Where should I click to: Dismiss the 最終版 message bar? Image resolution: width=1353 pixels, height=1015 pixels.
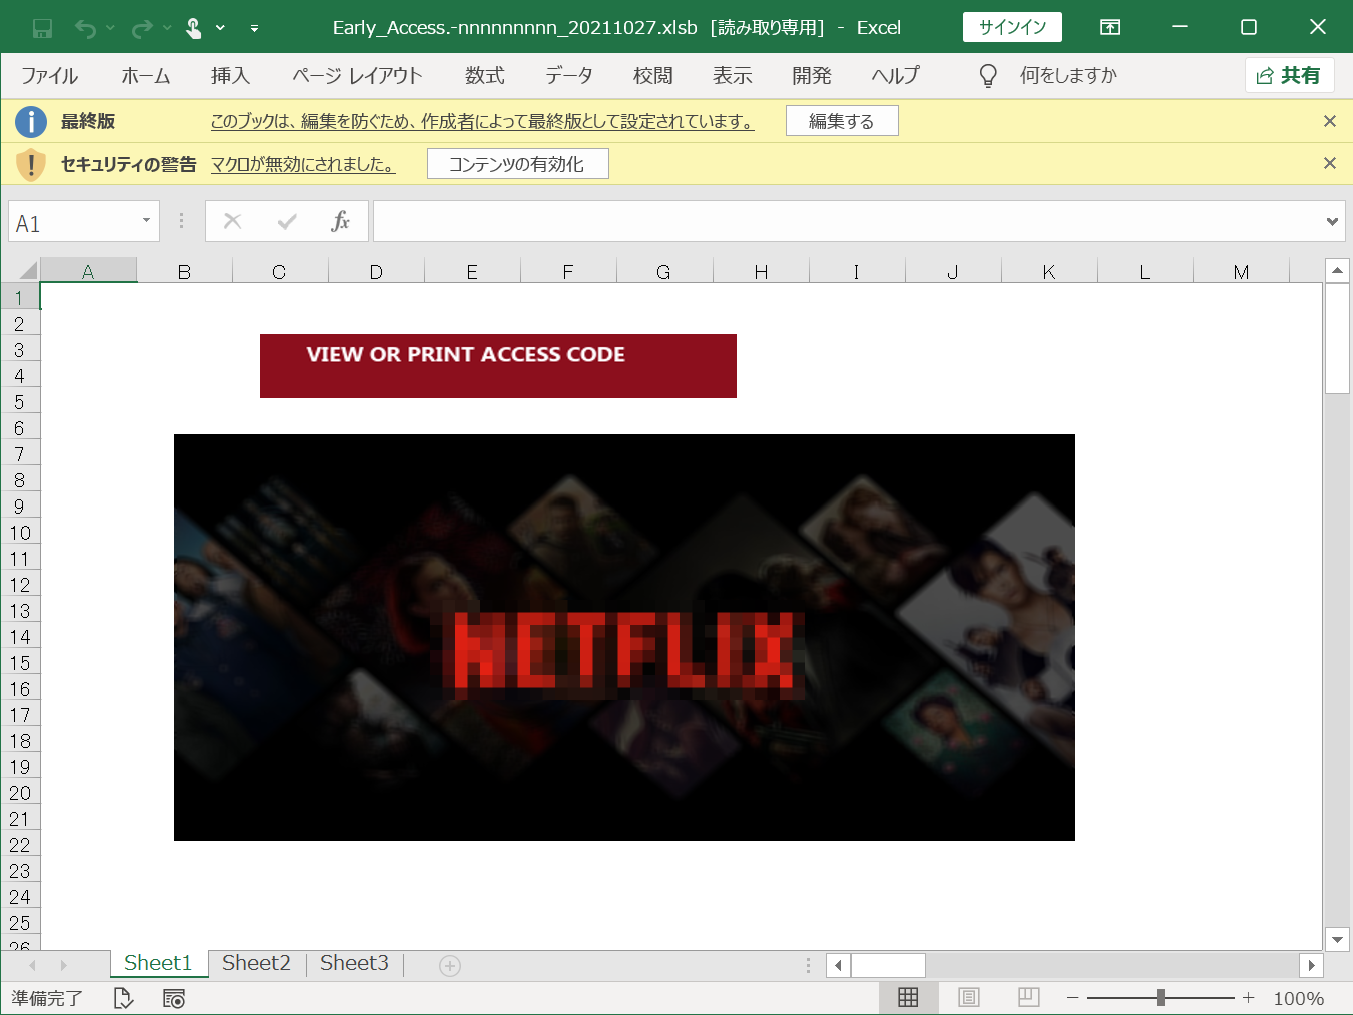(x=1330, y=121)
